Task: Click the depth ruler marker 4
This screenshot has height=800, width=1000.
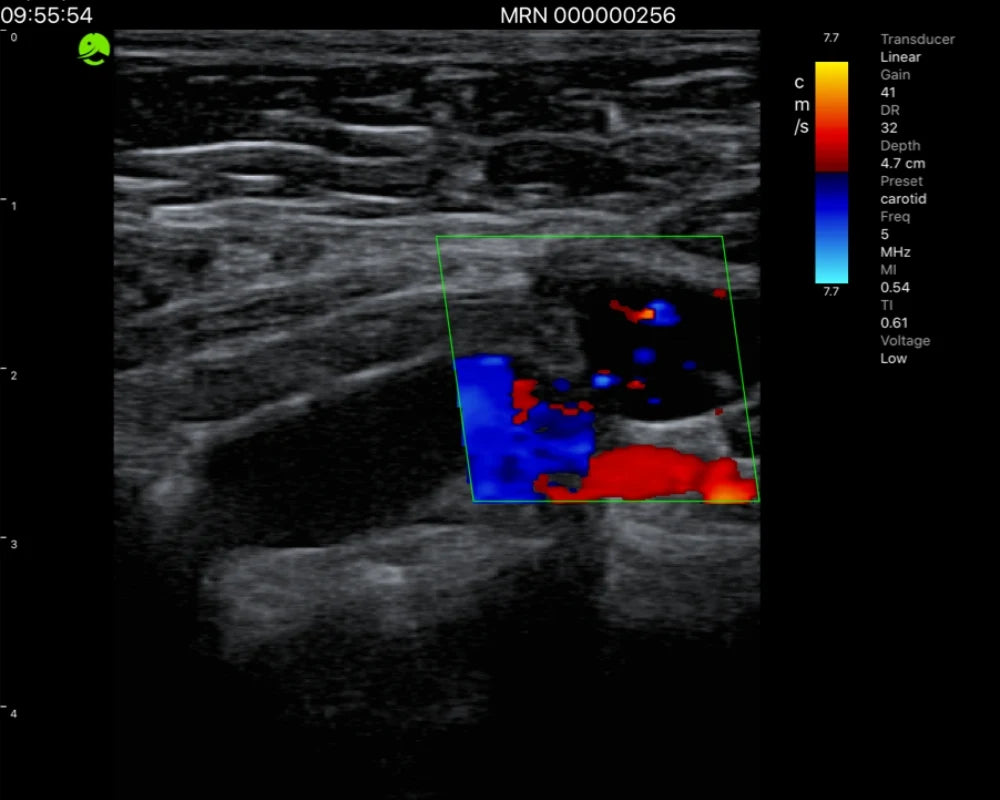Action: click(x=13, y=713)
